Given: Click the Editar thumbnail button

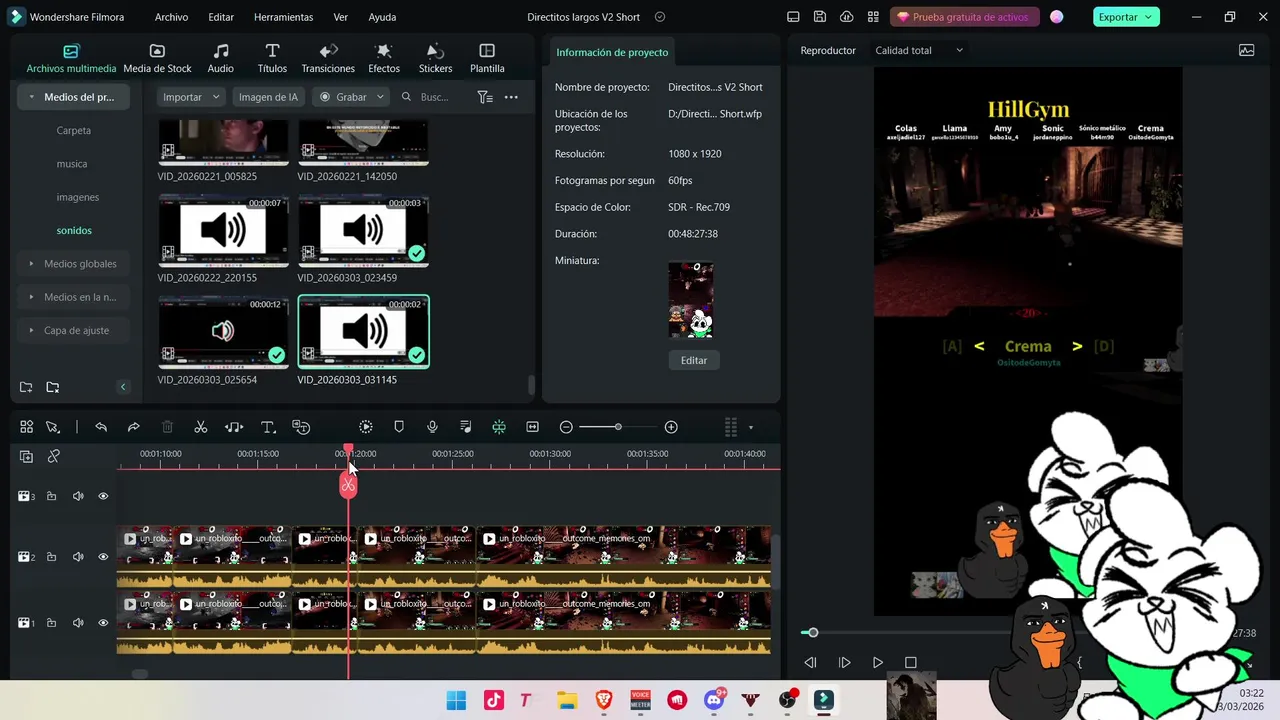Looking at the screenshot, I should point(694,360).
